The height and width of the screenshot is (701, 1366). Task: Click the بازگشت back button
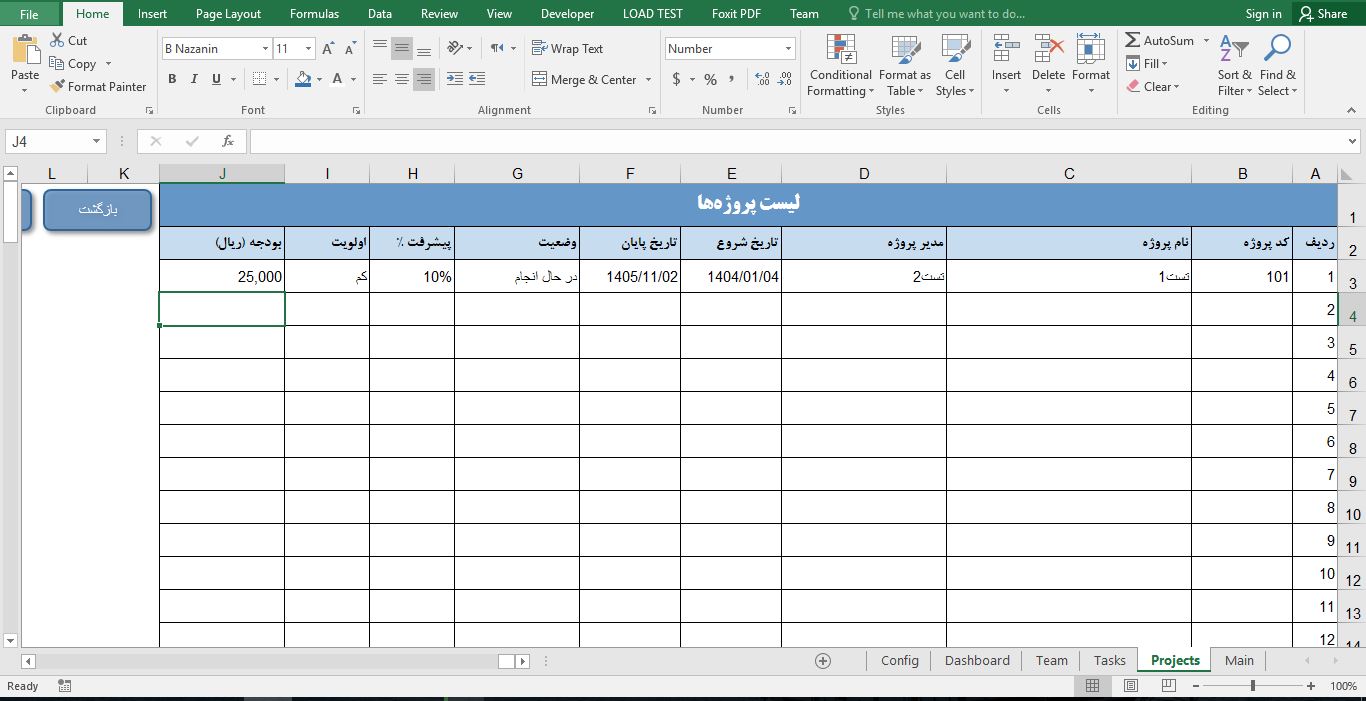98,210
